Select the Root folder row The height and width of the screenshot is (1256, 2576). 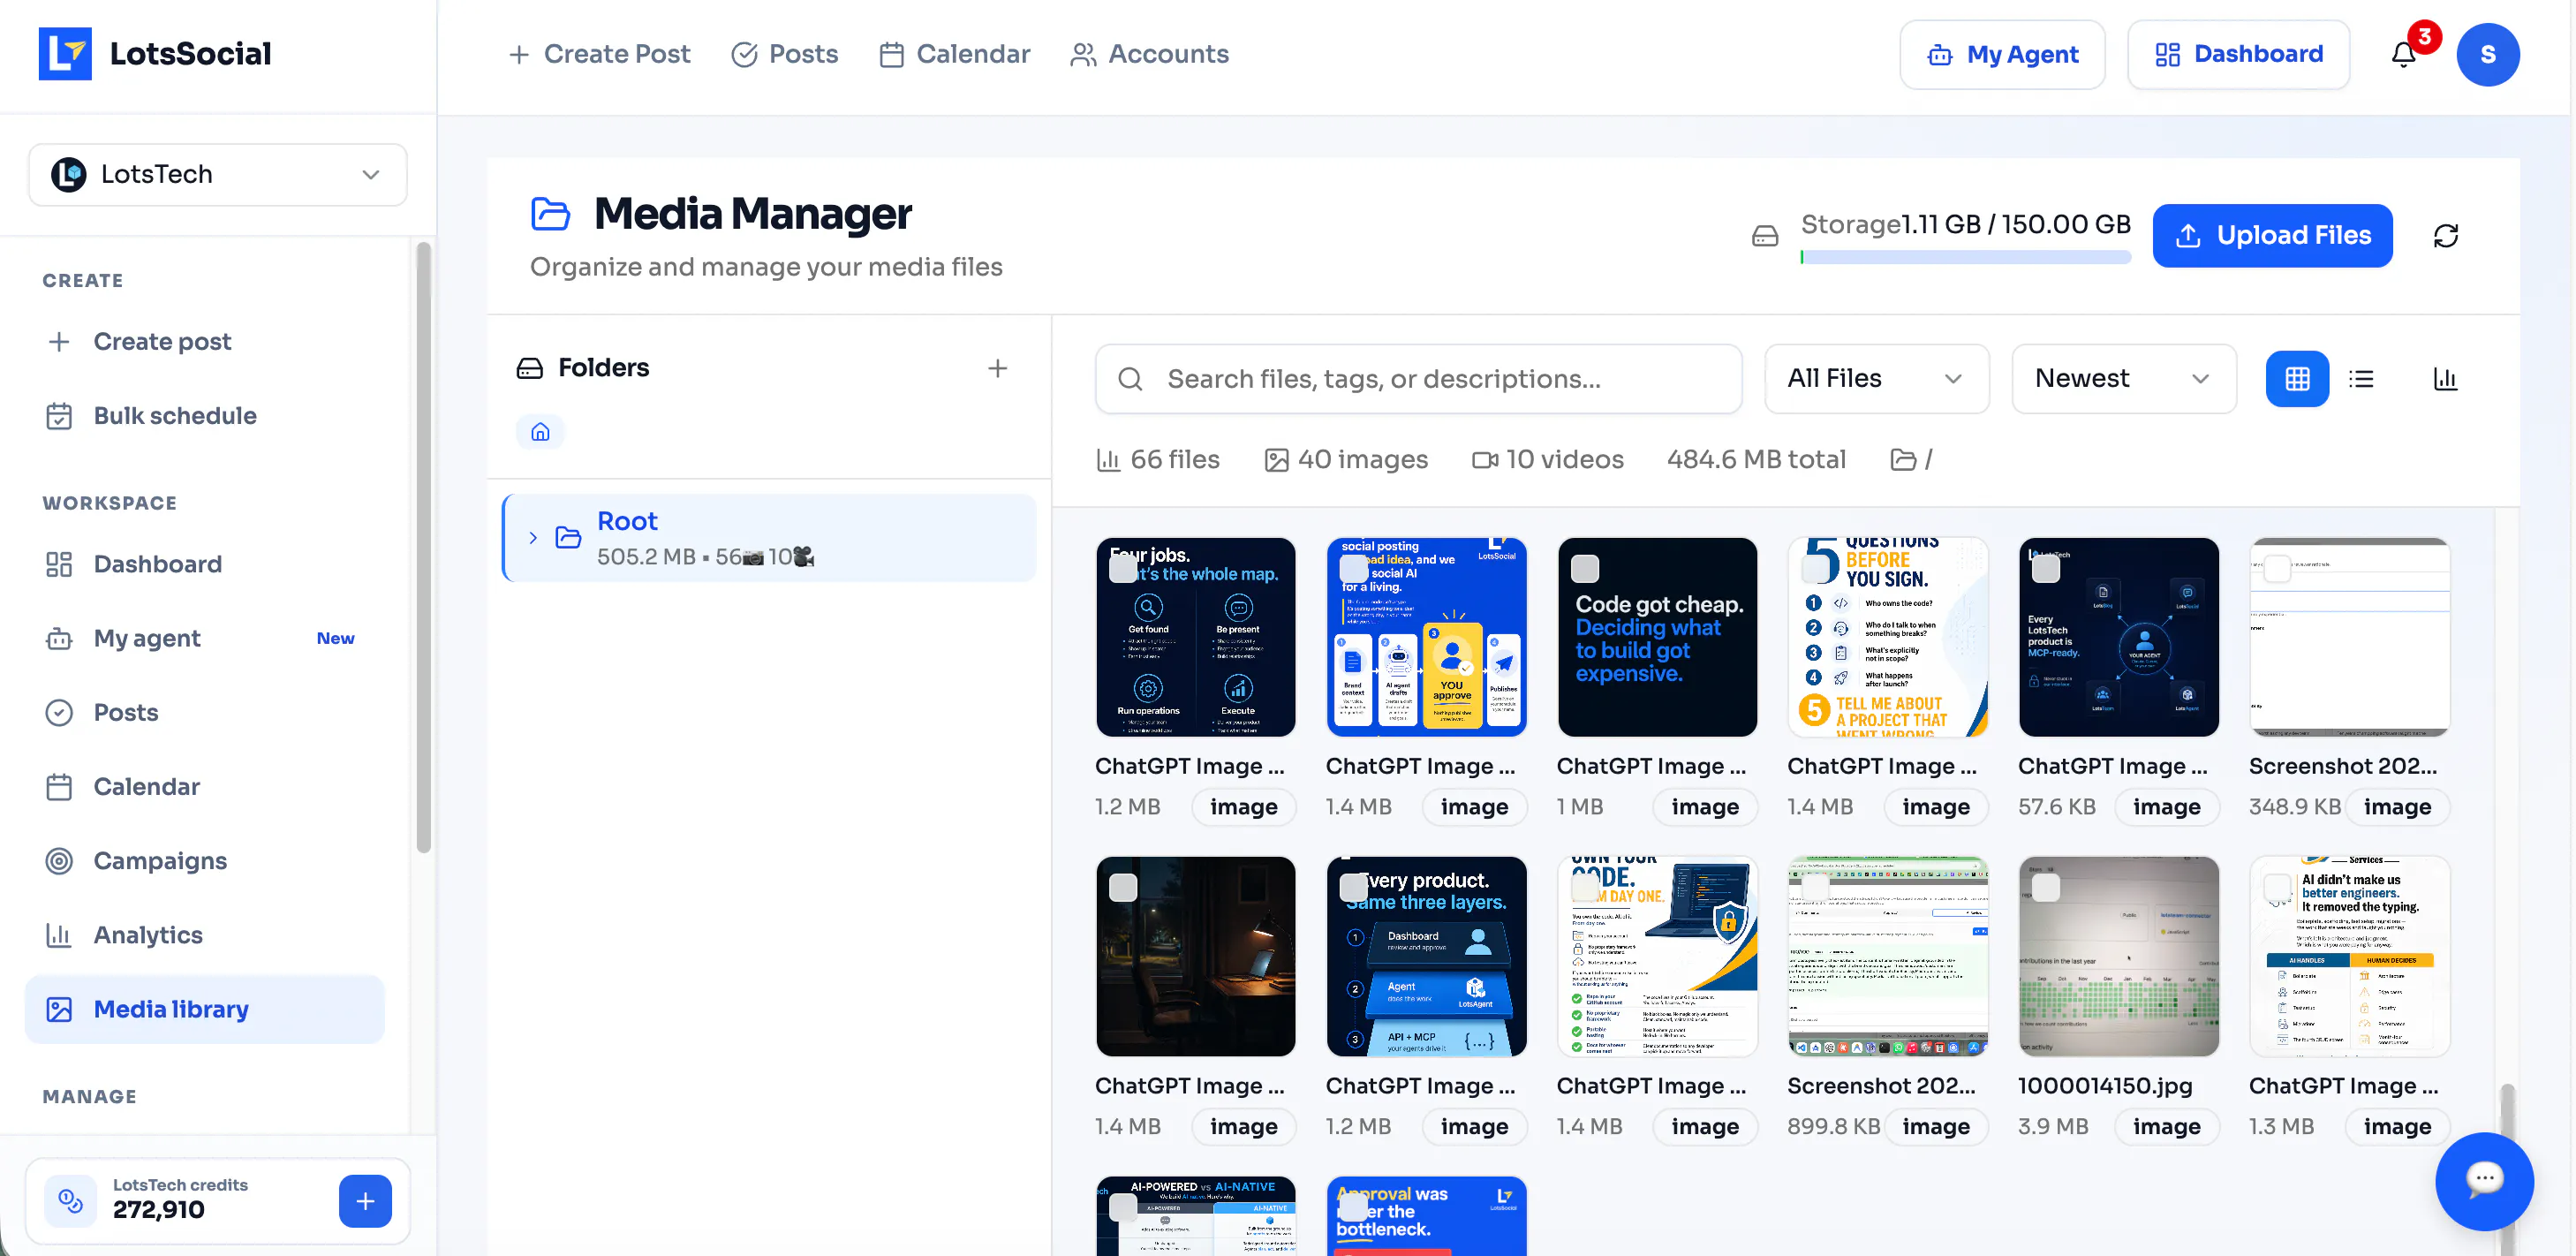coord(769,538)
